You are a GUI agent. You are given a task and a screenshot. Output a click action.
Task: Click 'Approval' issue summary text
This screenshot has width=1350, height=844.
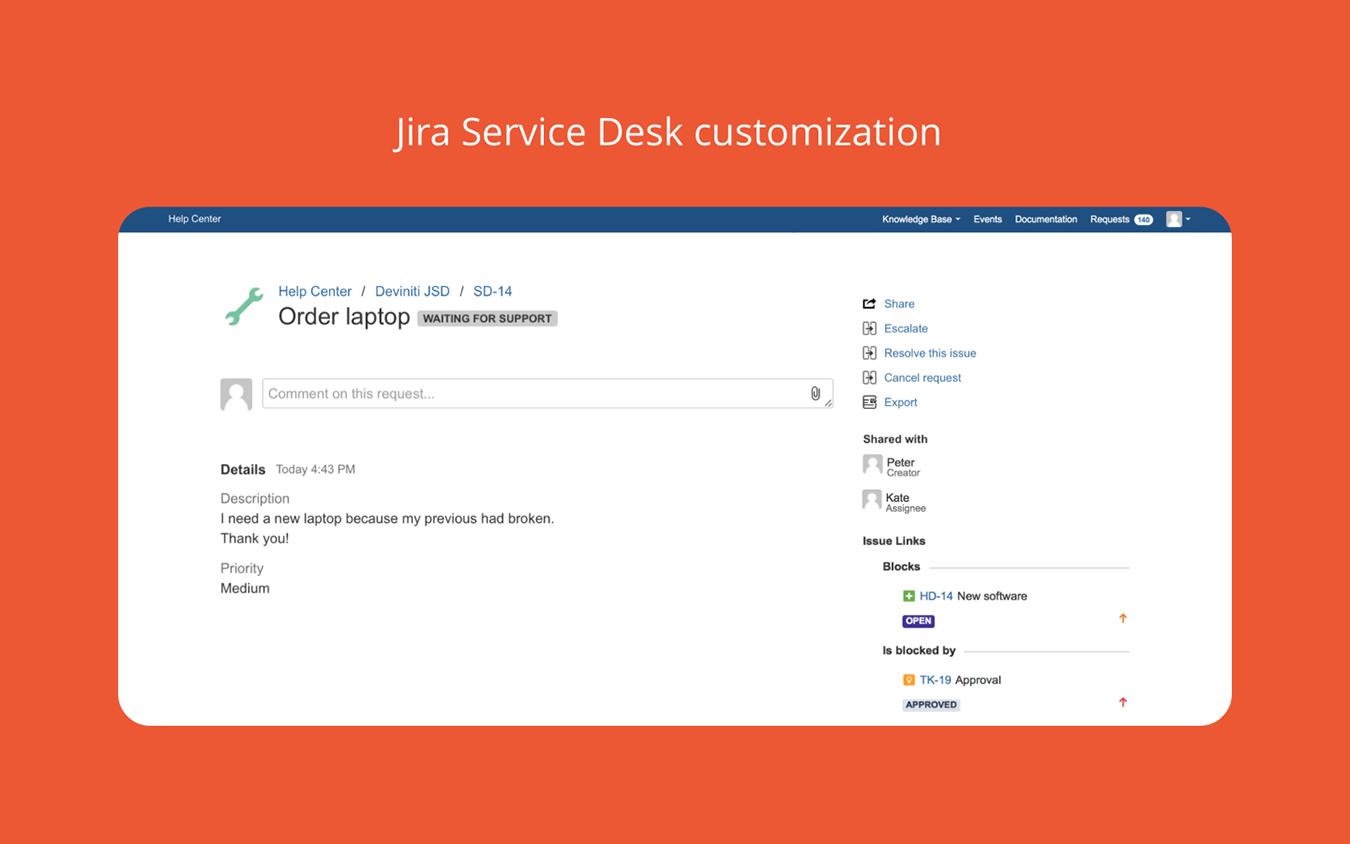(978, 680)
